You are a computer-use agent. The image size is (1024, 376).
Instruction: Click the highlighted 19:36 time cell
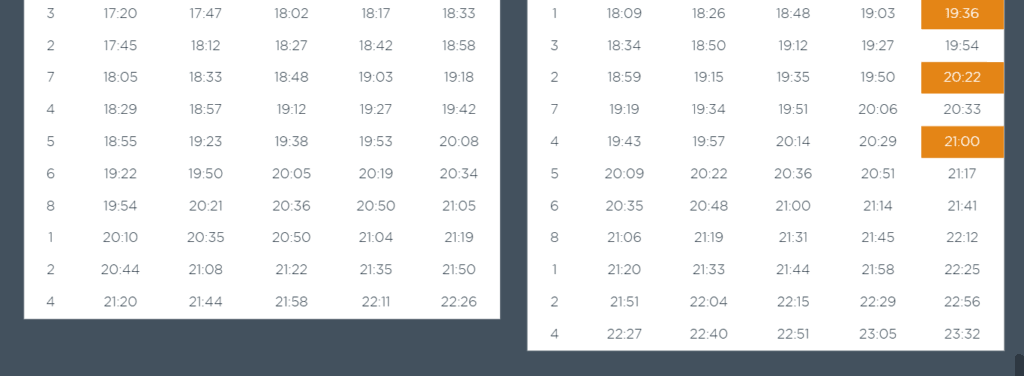point(962,14)
